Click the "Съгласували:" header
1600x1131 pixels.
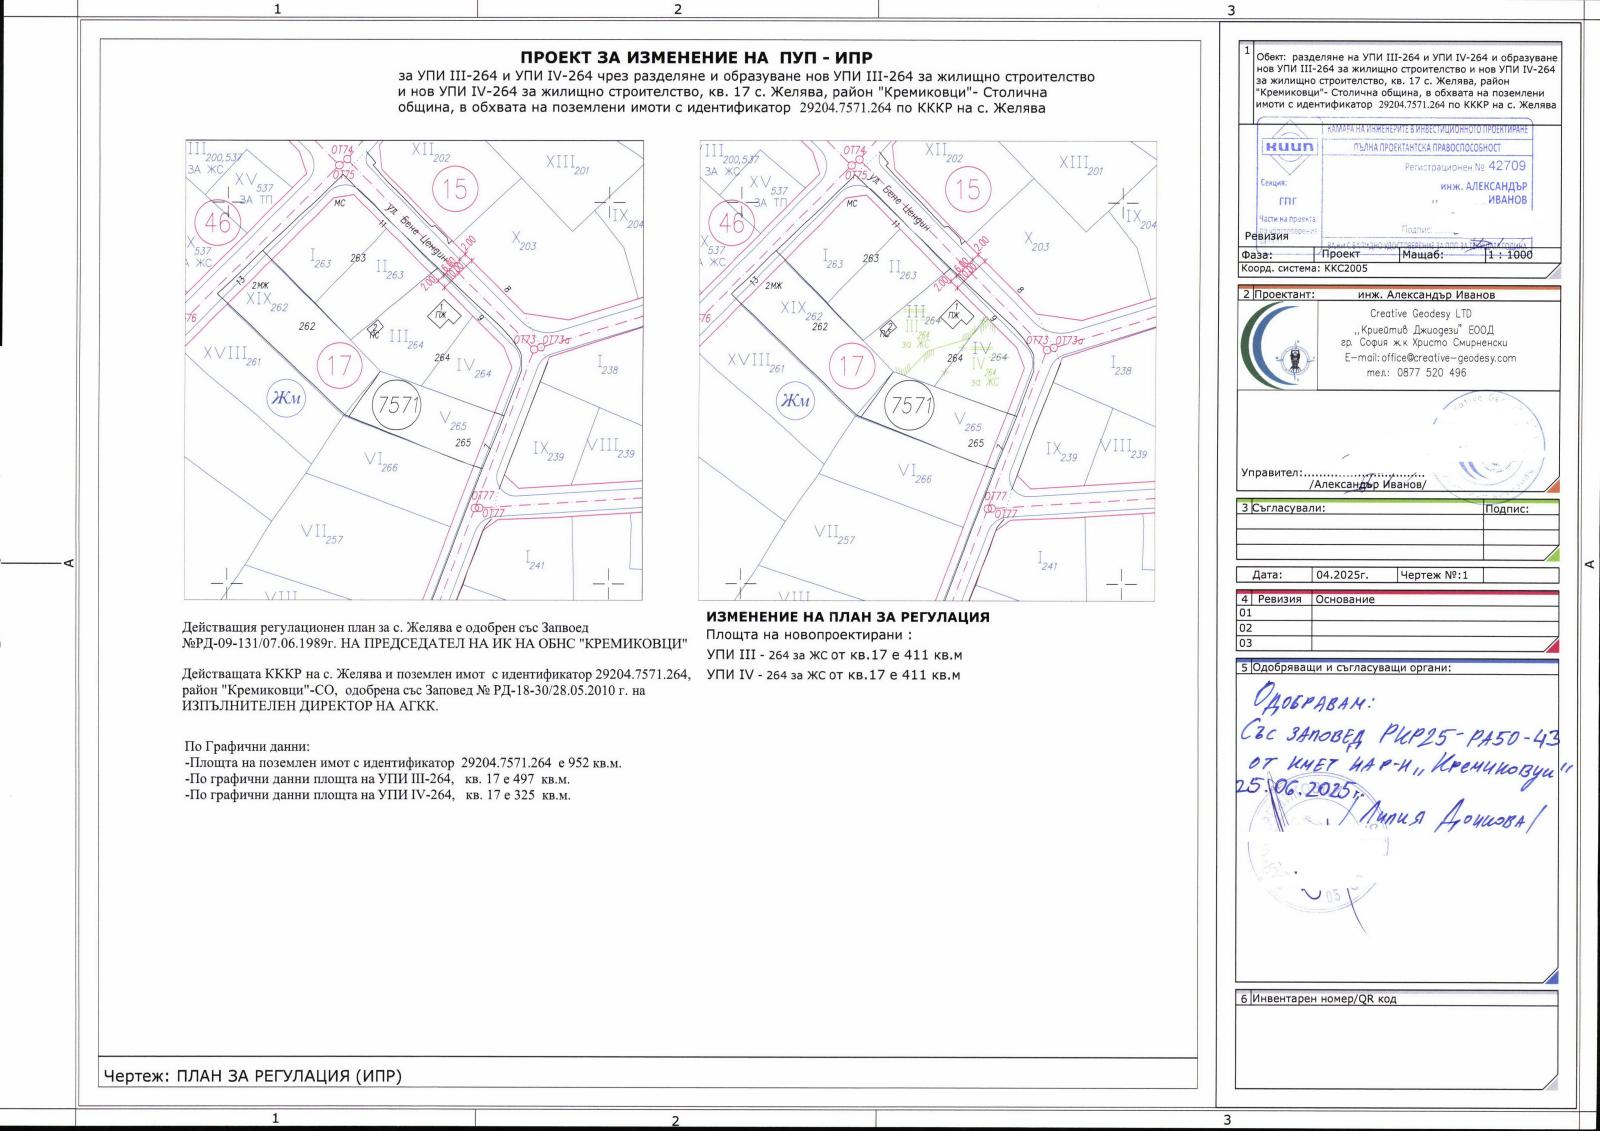click(x=1288, y=508)
